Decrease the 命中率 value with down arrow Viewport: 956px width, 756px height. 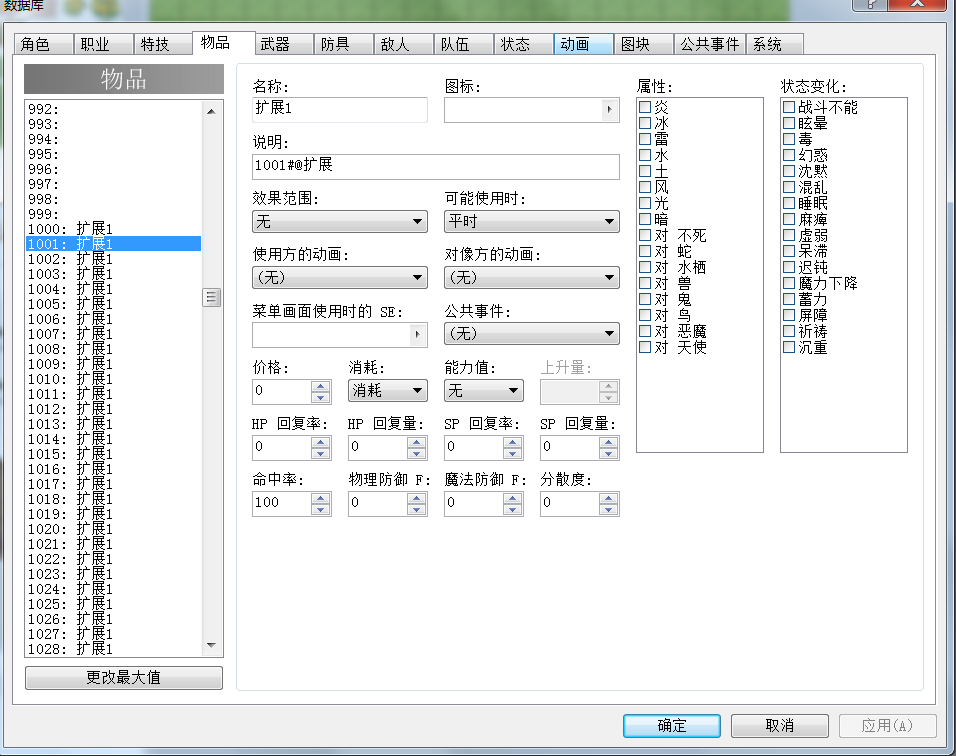tap(321, 509)
